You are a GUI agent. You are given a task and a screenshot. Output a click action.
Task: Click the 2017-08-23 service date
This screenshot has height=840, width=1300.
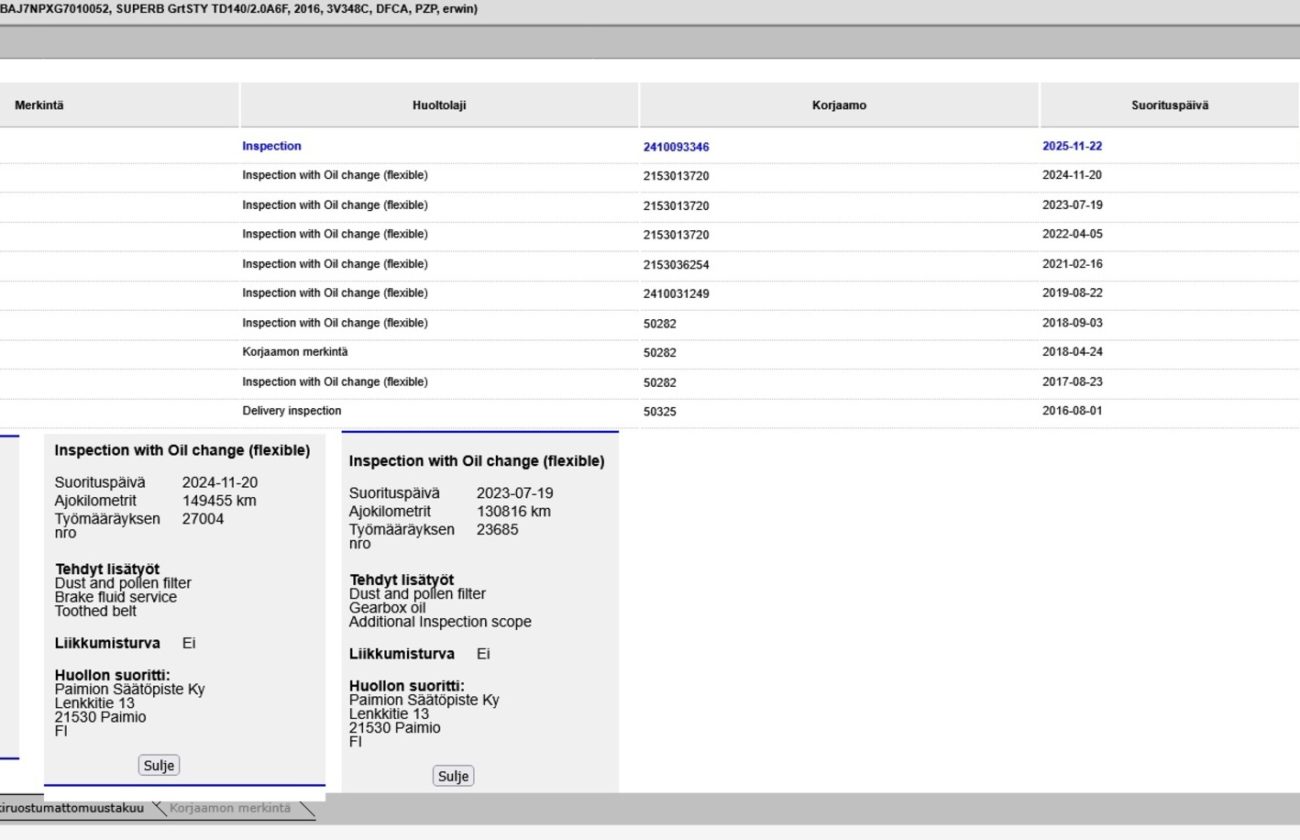1072,382
